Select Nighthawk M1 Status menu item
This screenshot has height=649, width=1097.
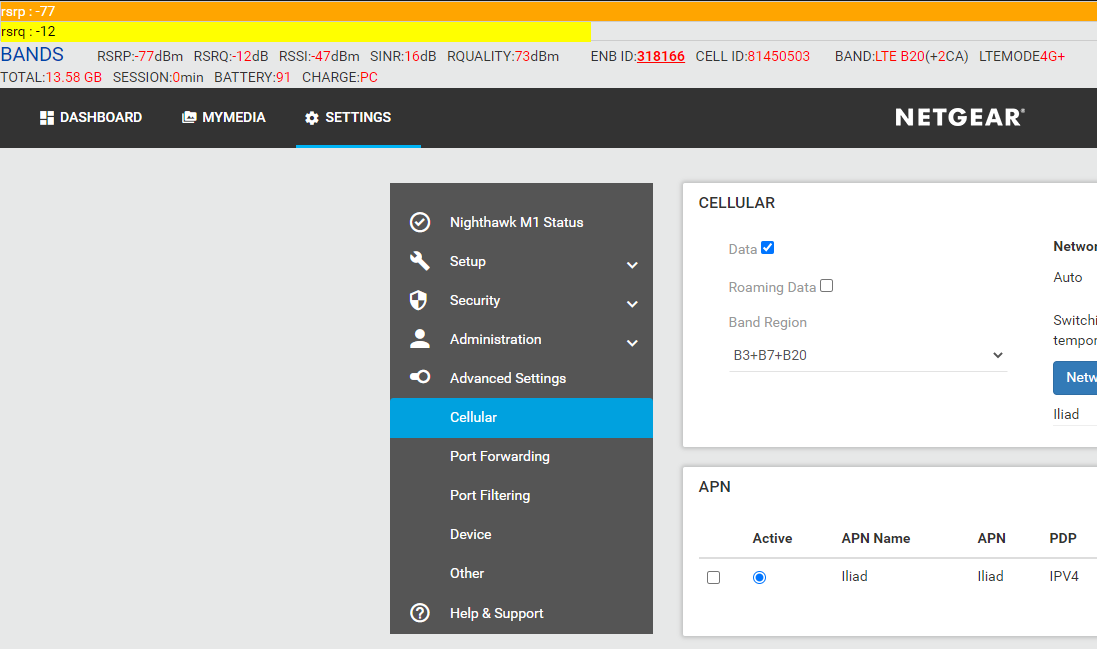[x=521, y=222]
